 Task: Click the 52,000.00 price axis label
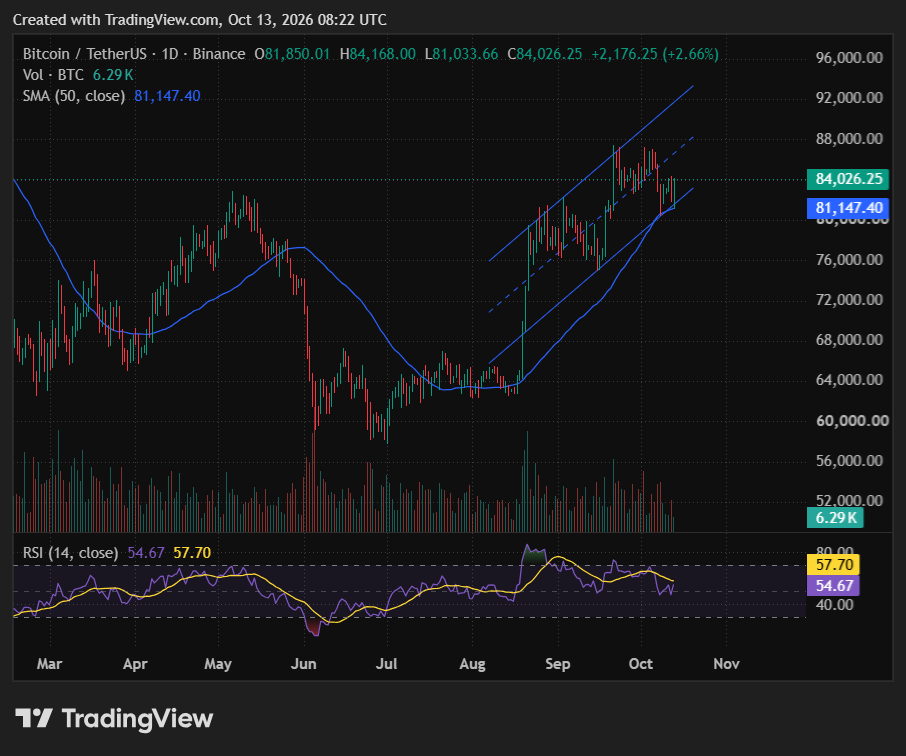point(849,501)
